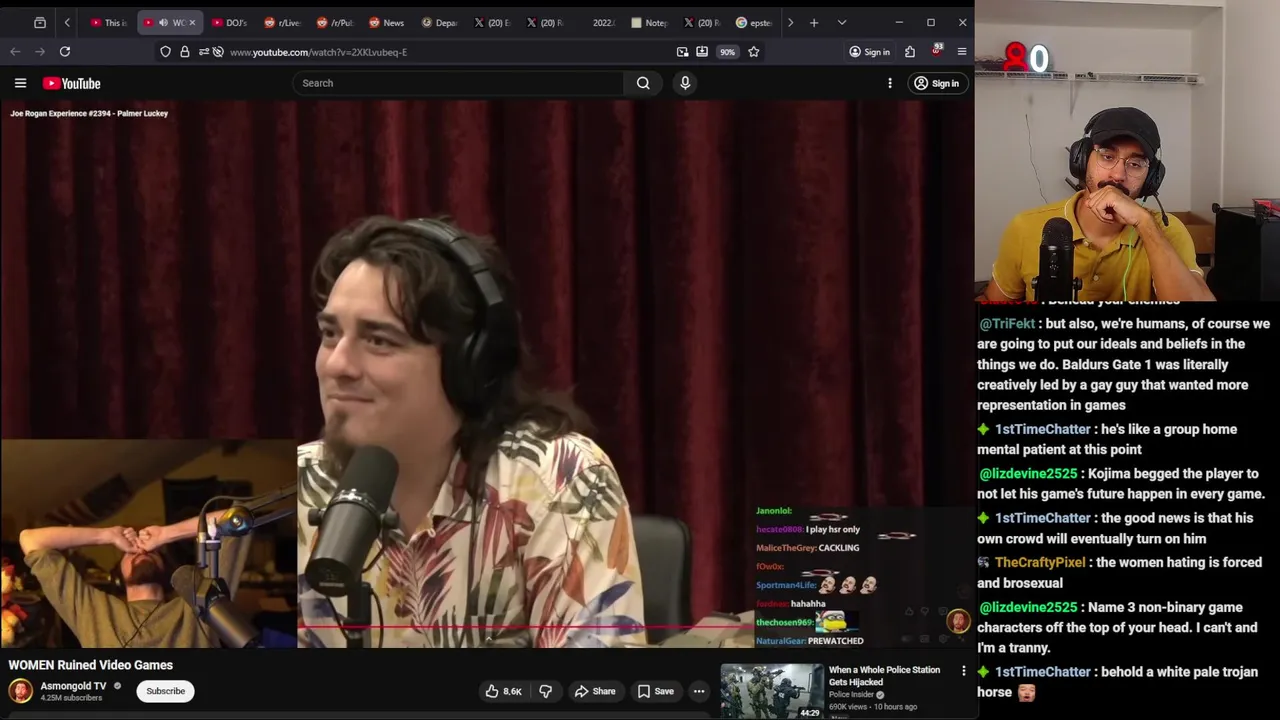The image size is (1280, 720).
Task: Switch to the 2022 tab
Action: coord(597,22)
